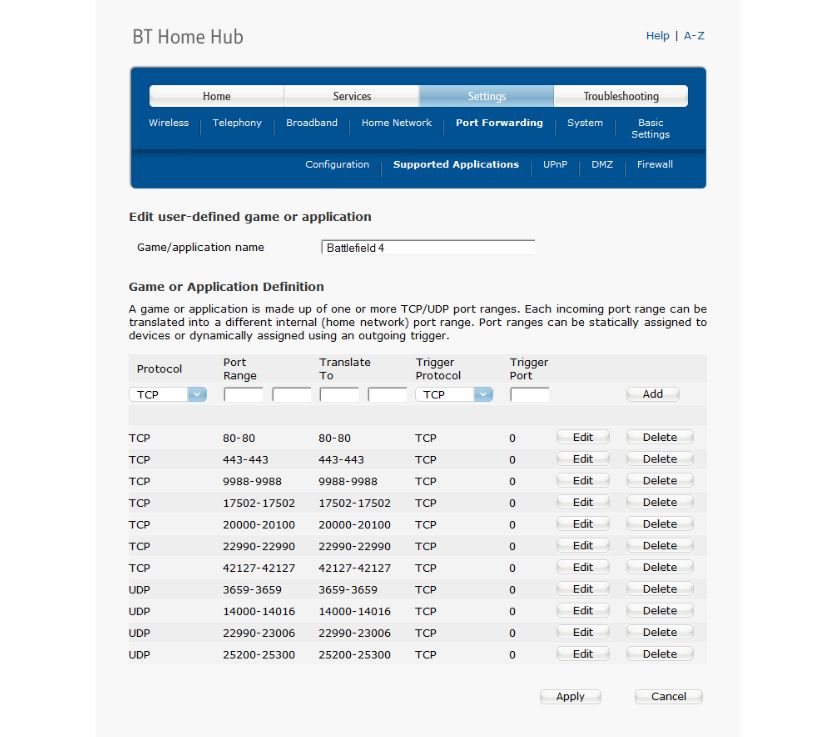
Task: Select the Edit user-defined game heading
Action: click(250, 217)
